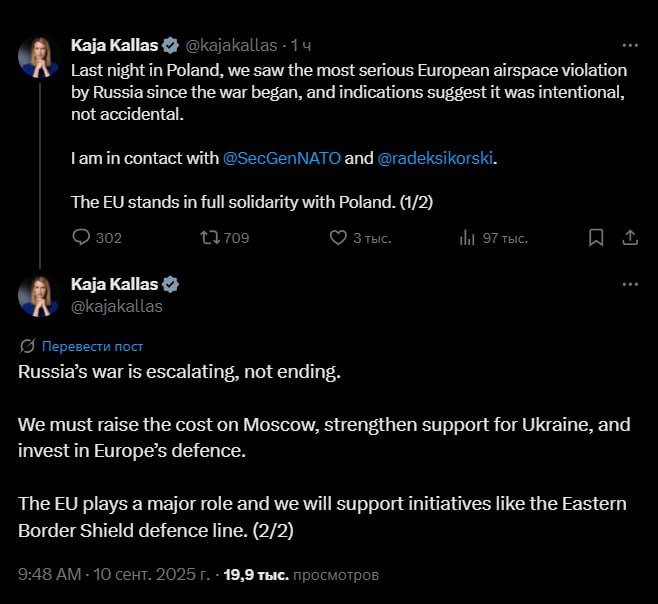Image resolution: width=658 pixels, height=604 pixels.
Task: Open Kaja Kallas avatar in first tweet
Action: click(39, 58)
